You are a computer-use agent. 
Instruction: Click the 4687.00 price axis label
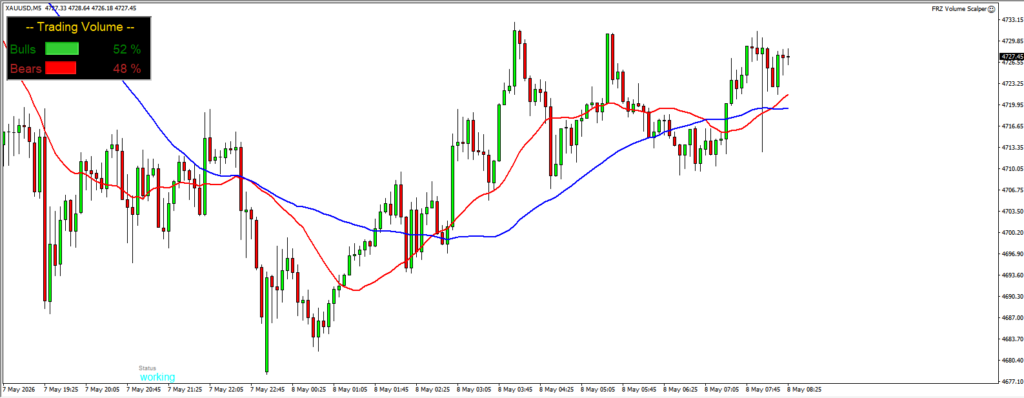tap(1011, 318)
